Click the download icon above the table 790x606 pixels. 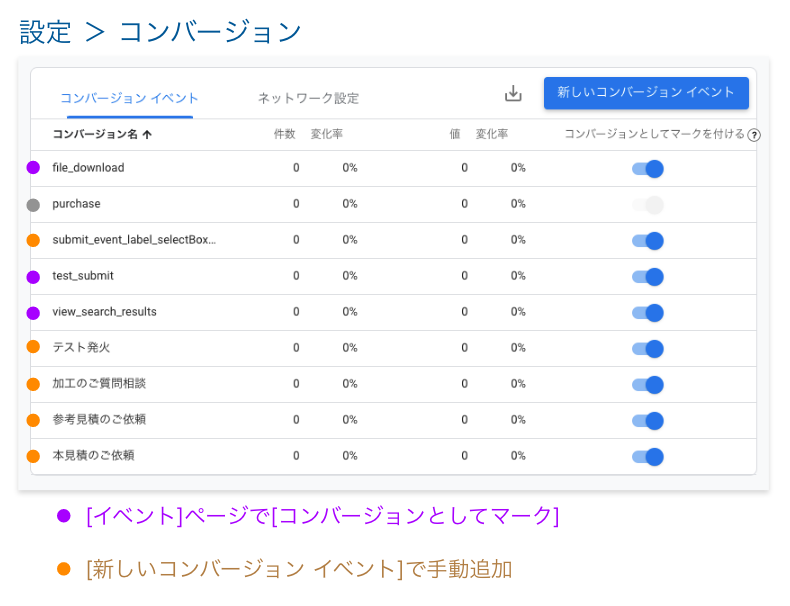point(513,93)
